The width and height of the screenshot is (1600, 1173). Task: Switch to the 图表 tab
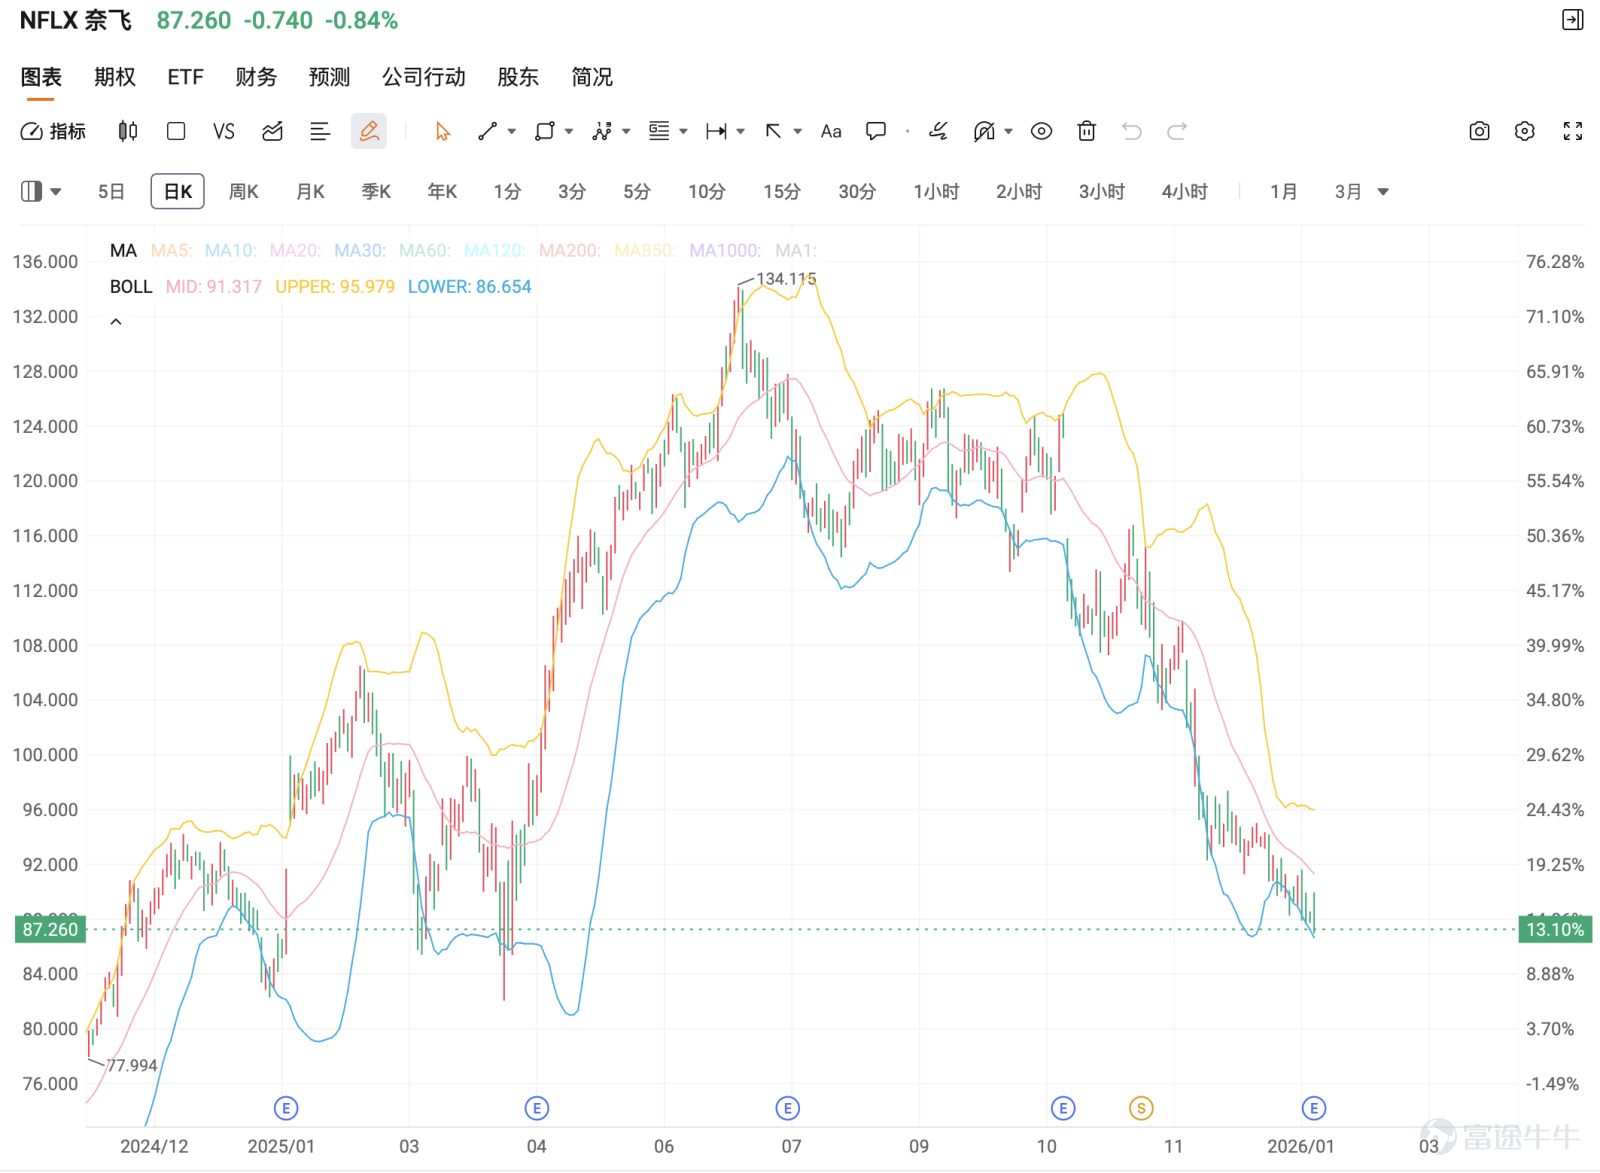(41, 77)
